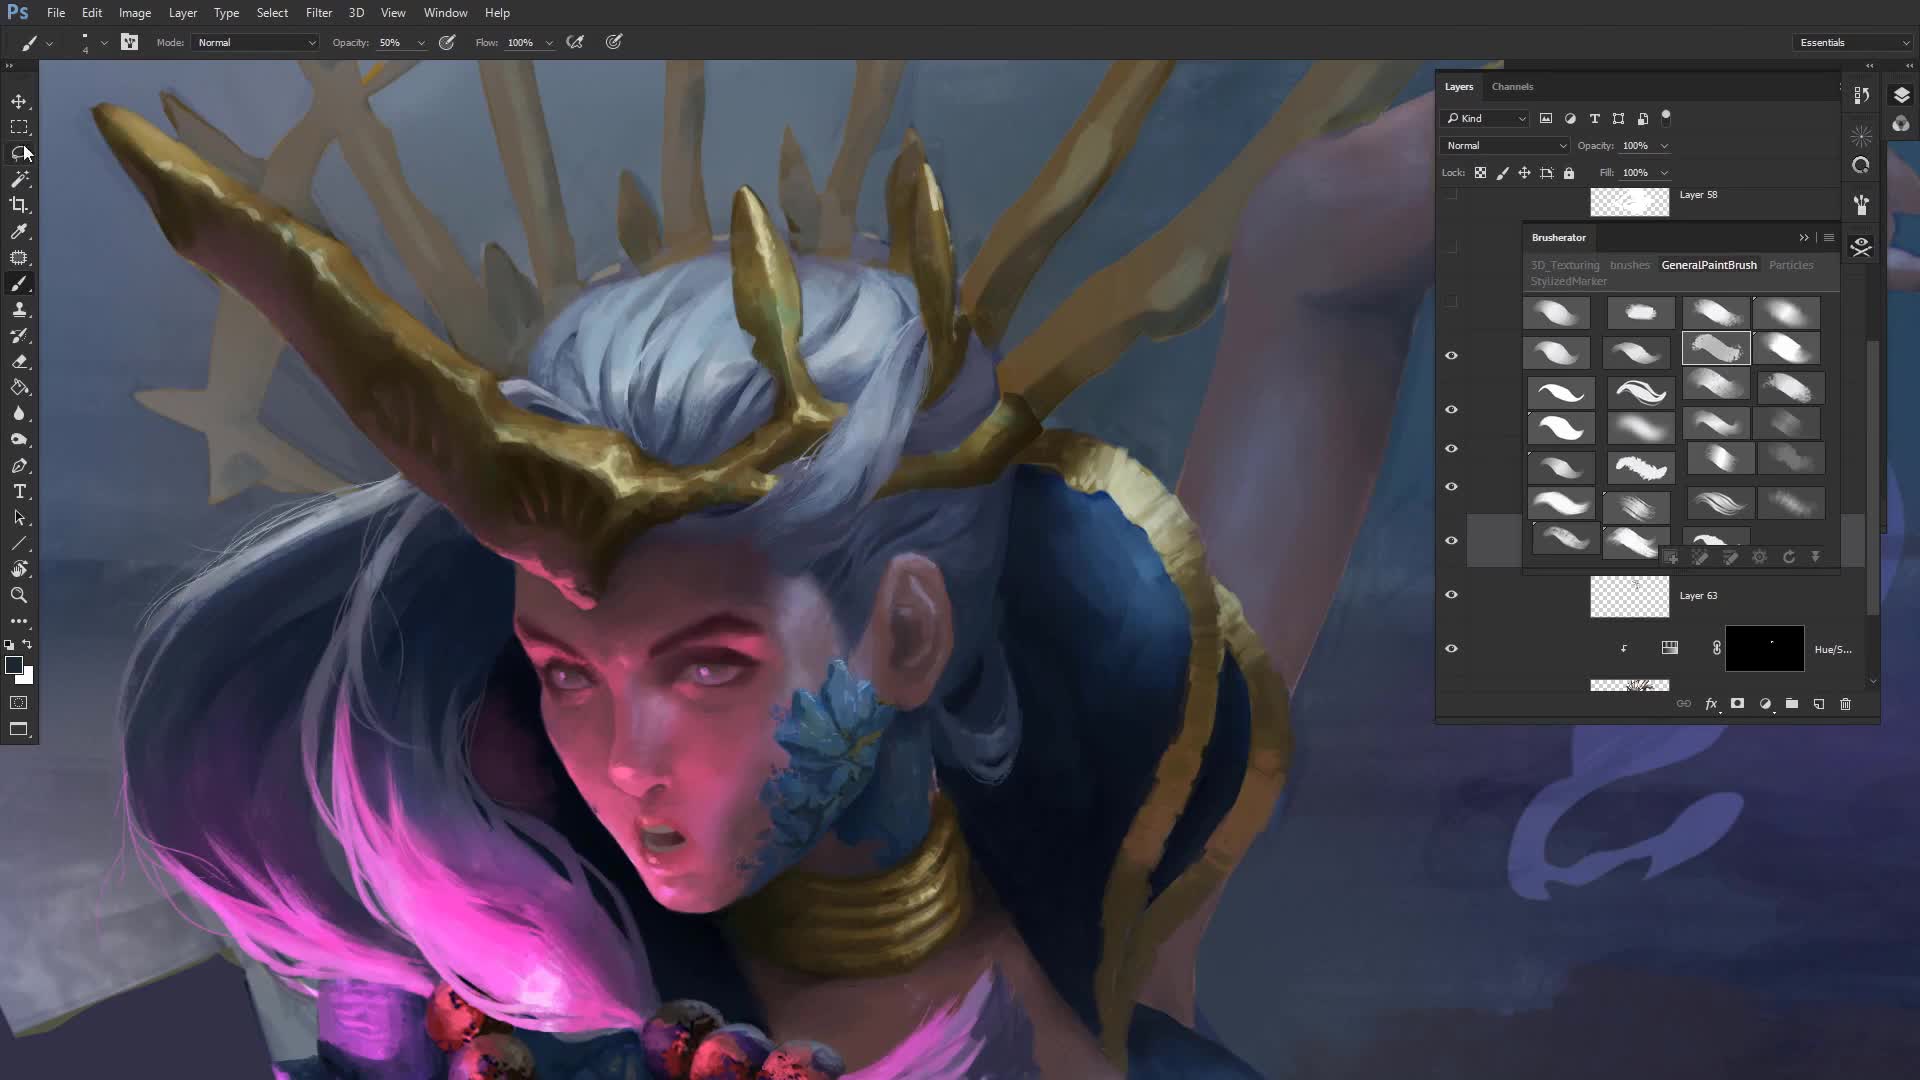Viewport: 1920px width, 1080px height.
Task: Switch to the Particles brush tab
Action: (x=1790, y=265)
